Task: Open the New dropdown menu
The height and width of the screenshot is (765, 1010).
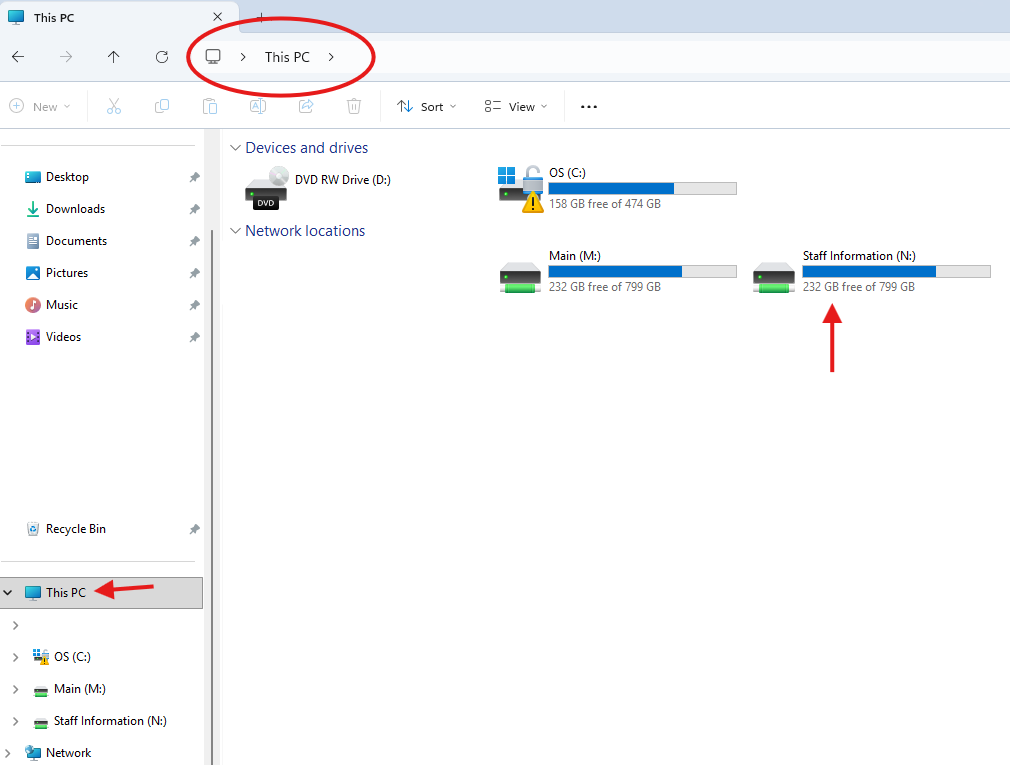Action: tap(40, 106)
